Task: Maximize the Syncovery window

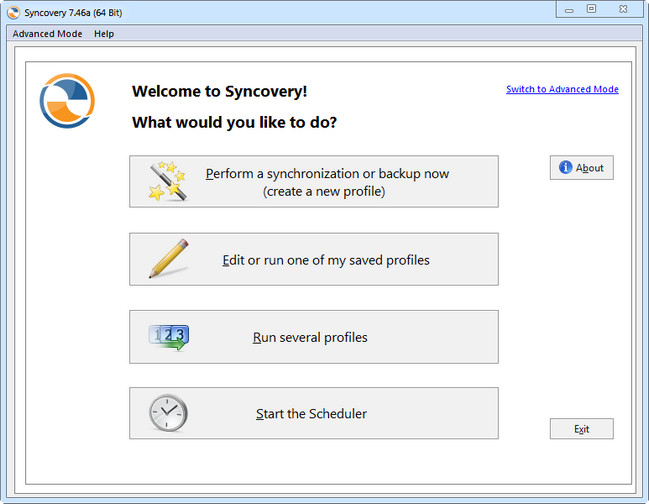Action: [x=591, y=9]
